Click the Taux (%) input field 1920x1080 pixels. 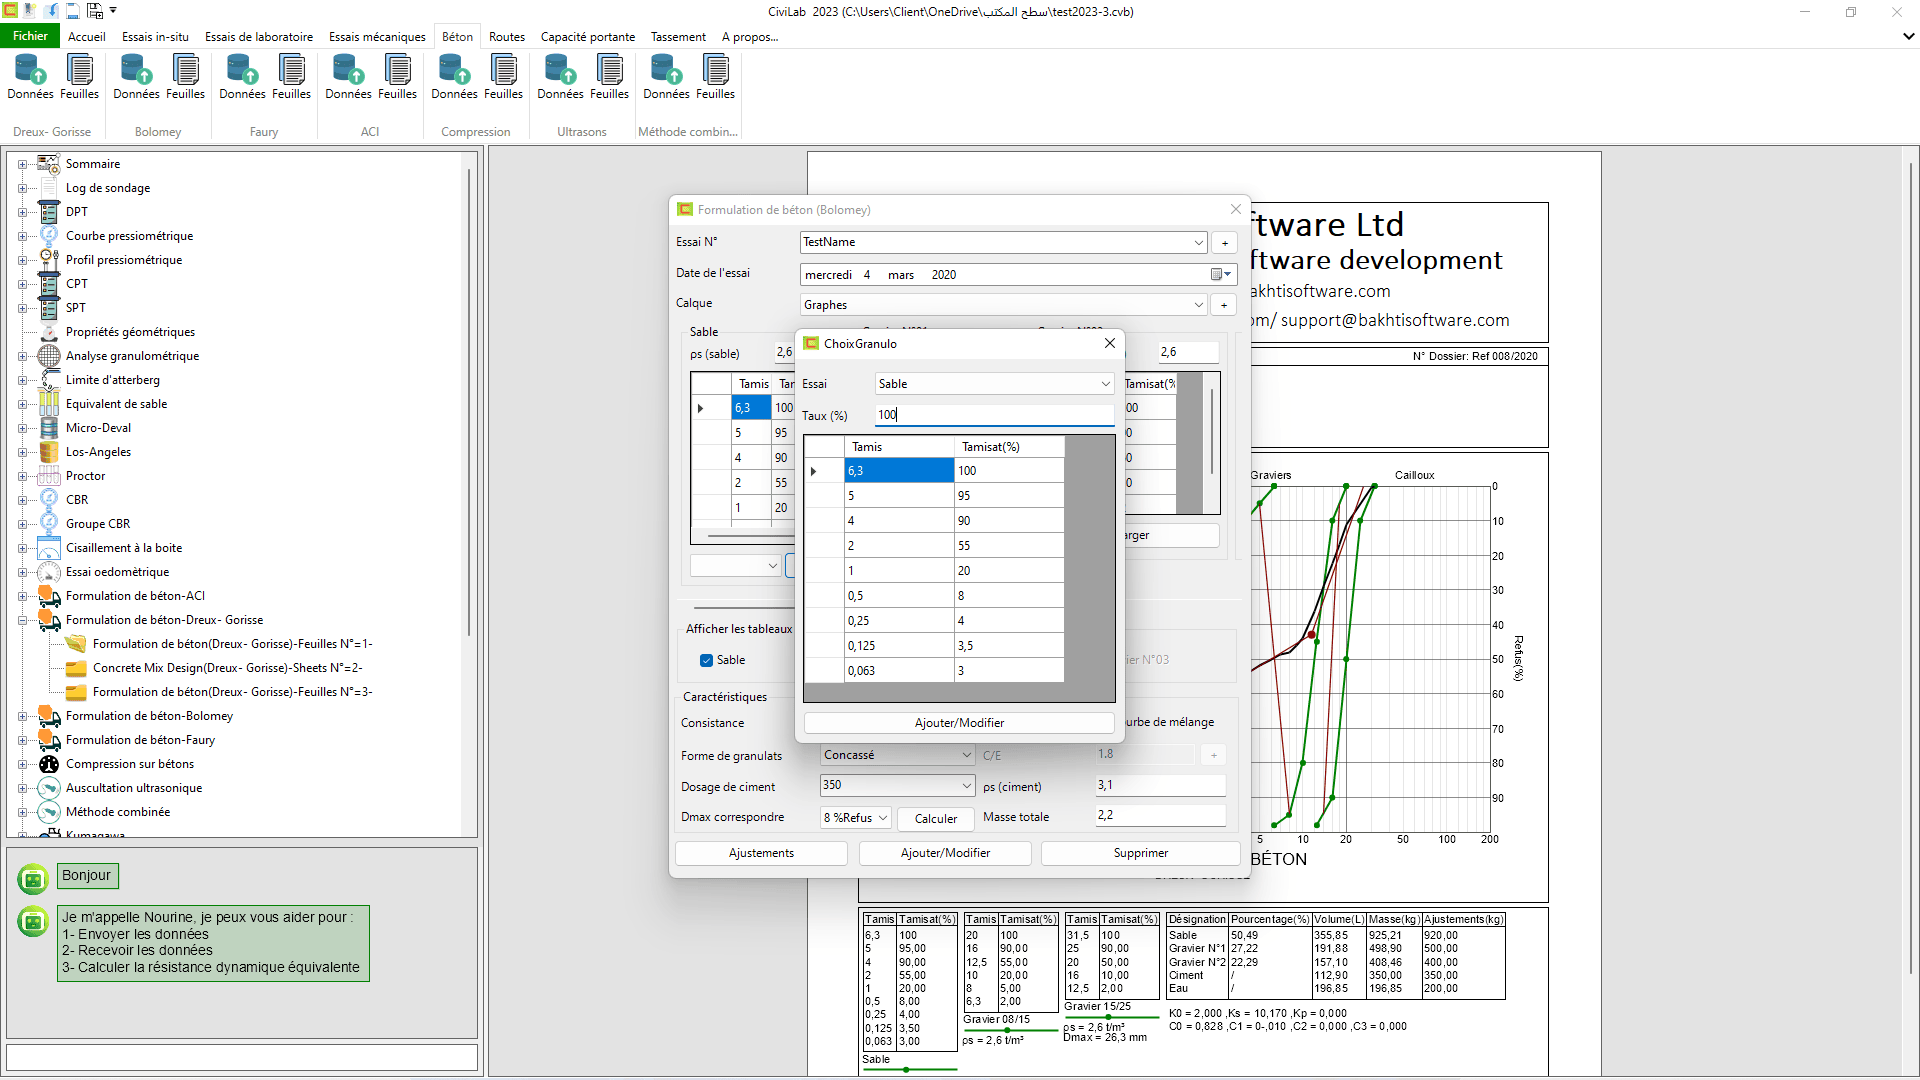(x=995, y=415)
